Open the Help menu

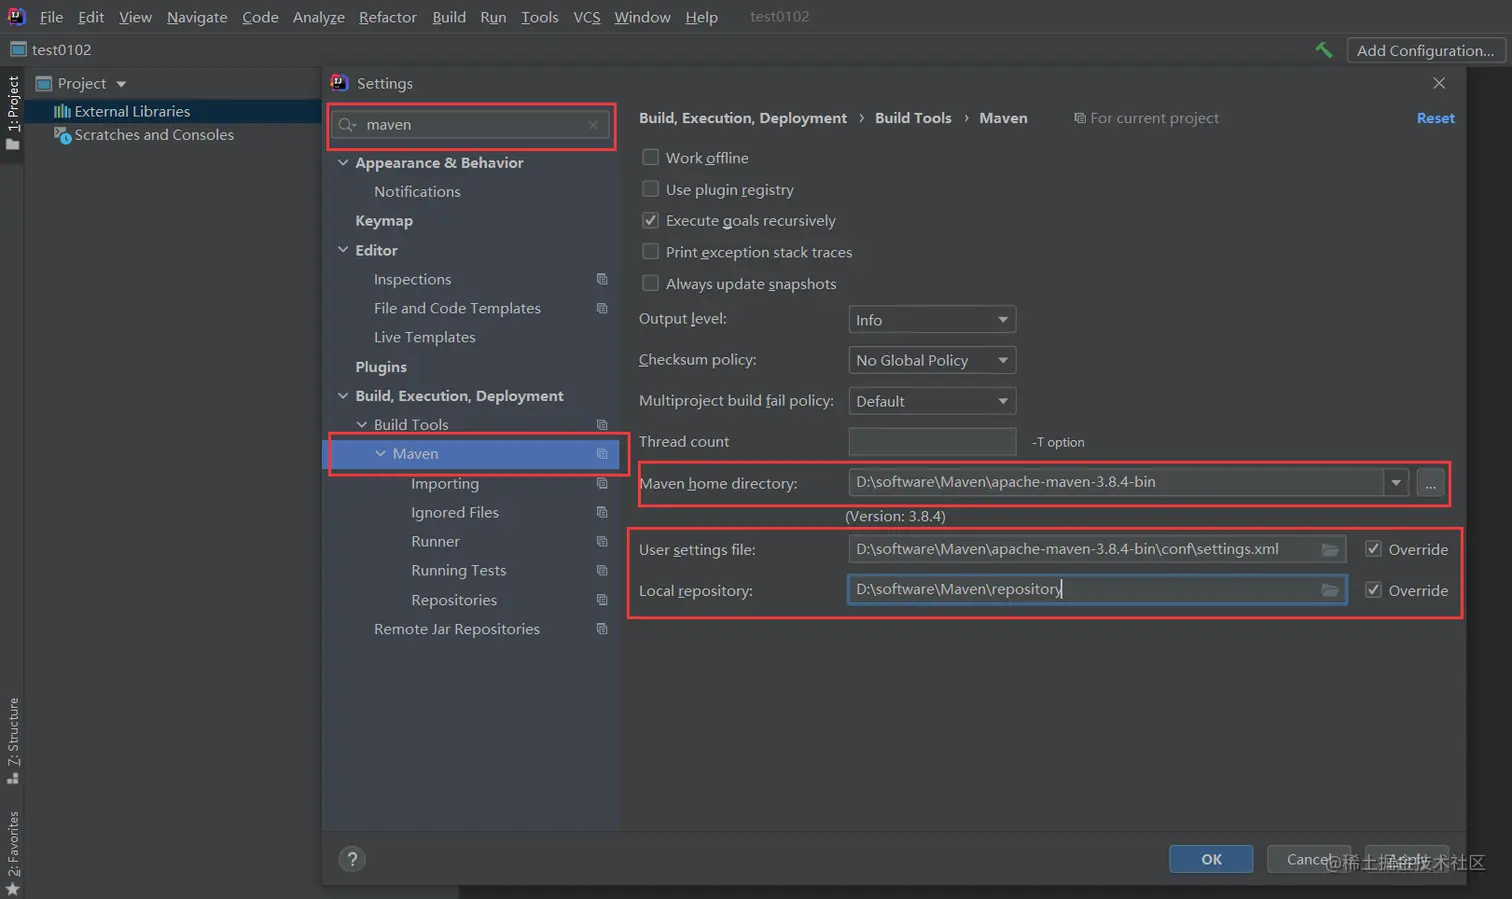click(701, 17)
